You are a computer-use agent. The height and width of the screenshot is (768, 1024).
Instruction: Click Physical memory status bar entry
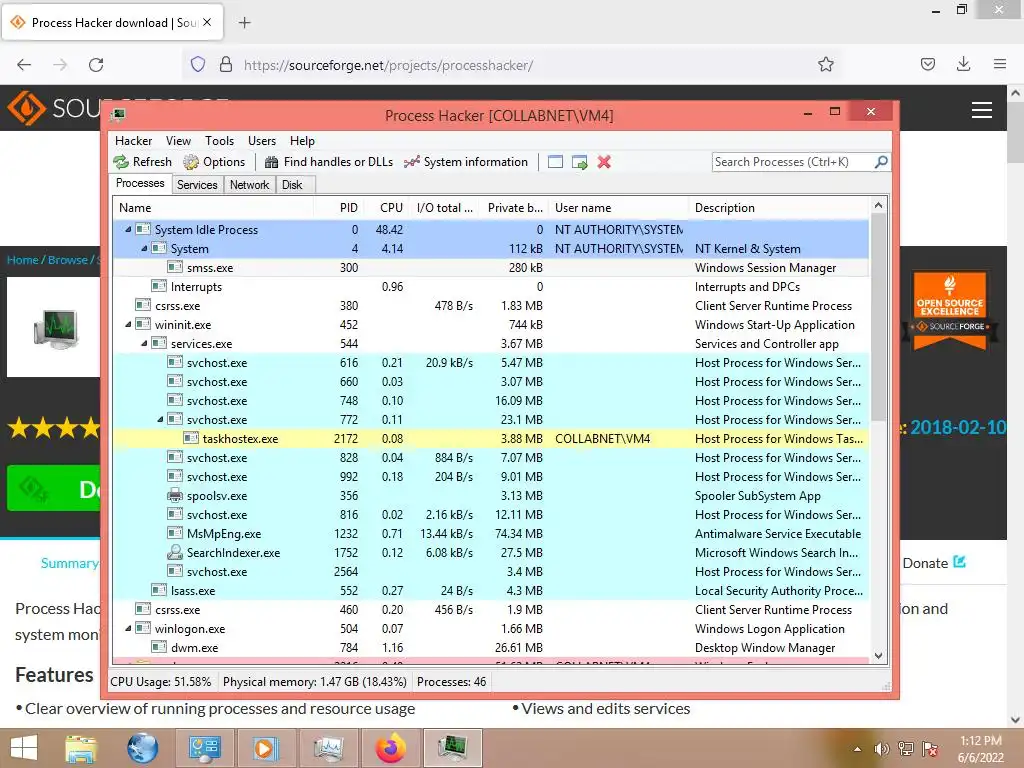click(x=315, y=682)
